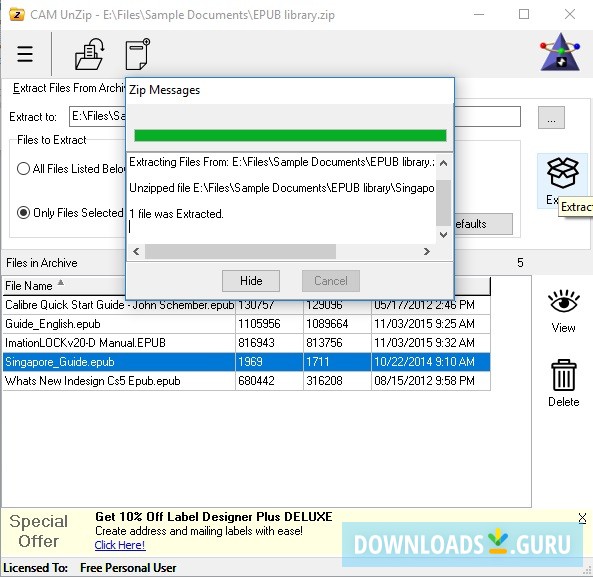Viewport: 593px width, 577px height.
Task: Click date cell 11/03/2015 9:25 AM
Action: tap(431, 324)
